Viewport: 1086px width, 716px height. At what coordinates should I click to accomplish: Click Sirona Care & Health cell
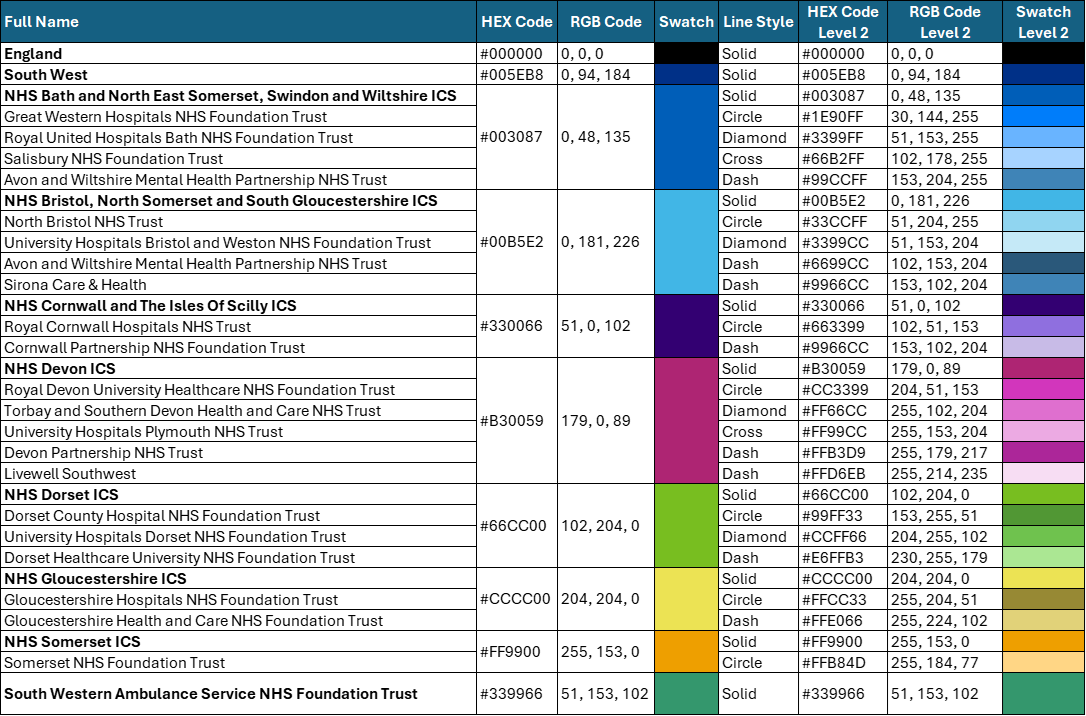point(238,285)
